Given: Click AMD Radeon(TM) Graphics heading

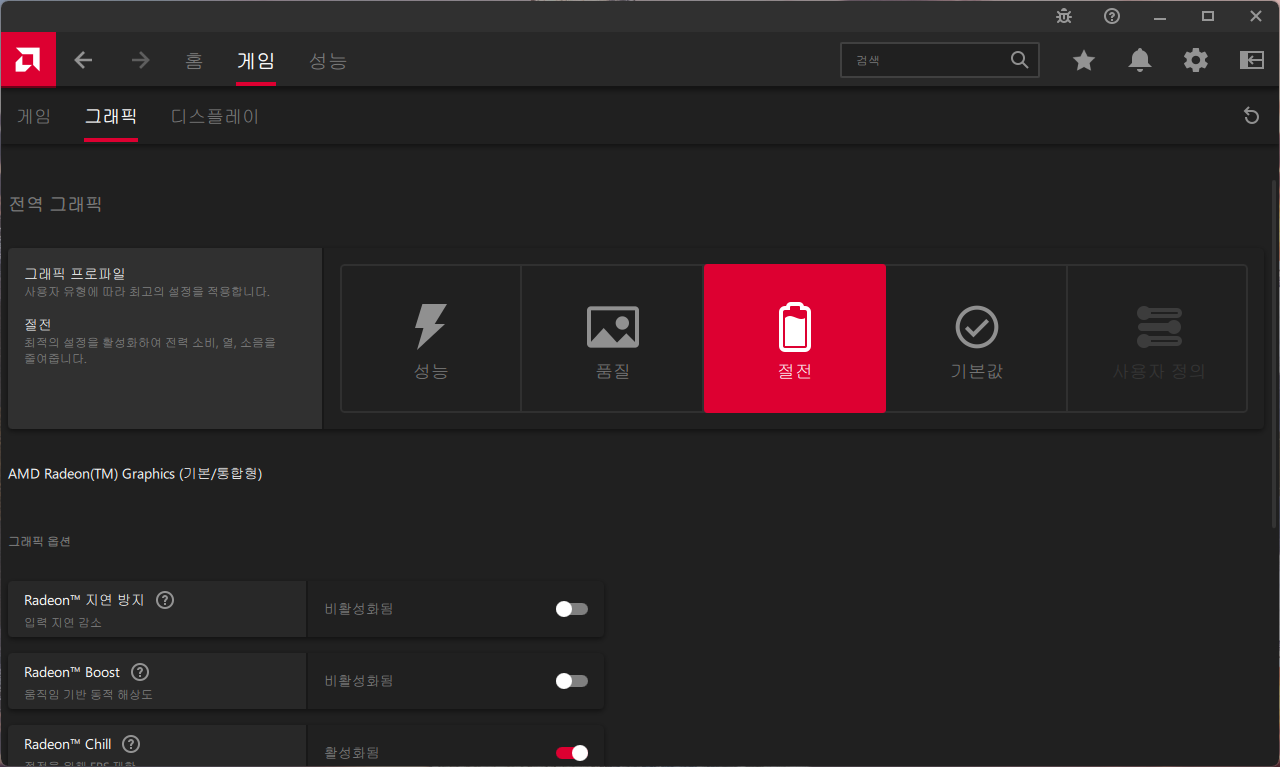Looking at the screenshot, I should click(135, 473).
